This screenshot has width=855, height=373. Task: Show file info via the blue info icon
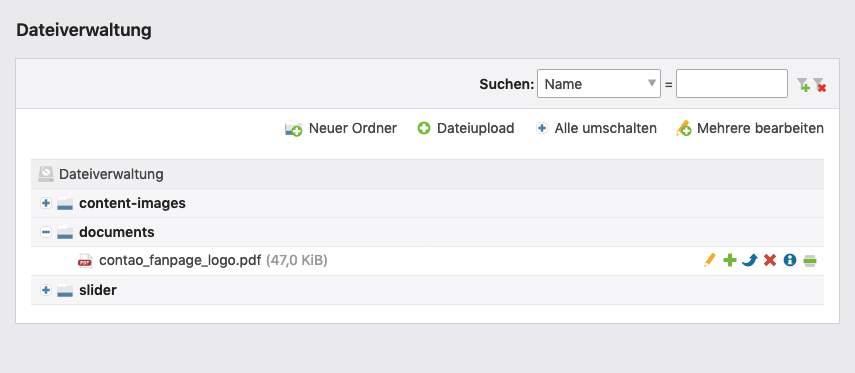790,261
